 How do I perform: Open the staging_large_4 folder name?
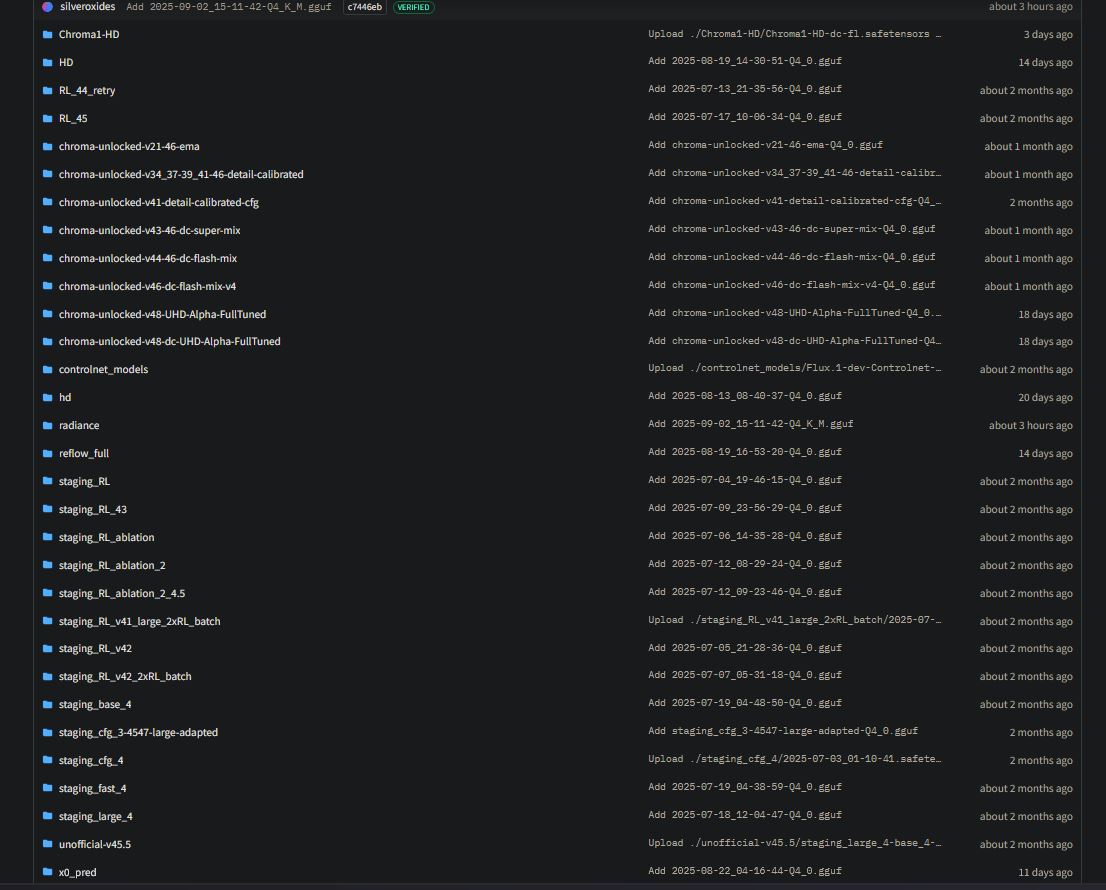pos(96,817)
